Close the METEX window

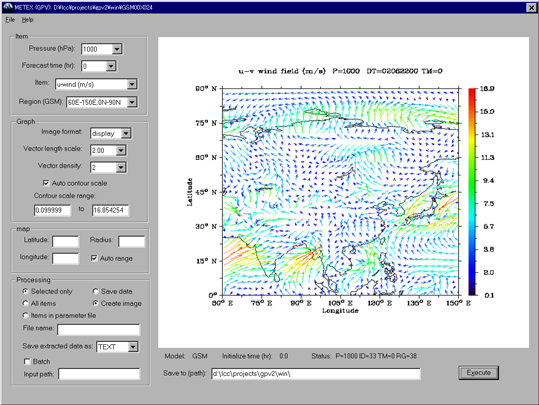click(531, 7)
